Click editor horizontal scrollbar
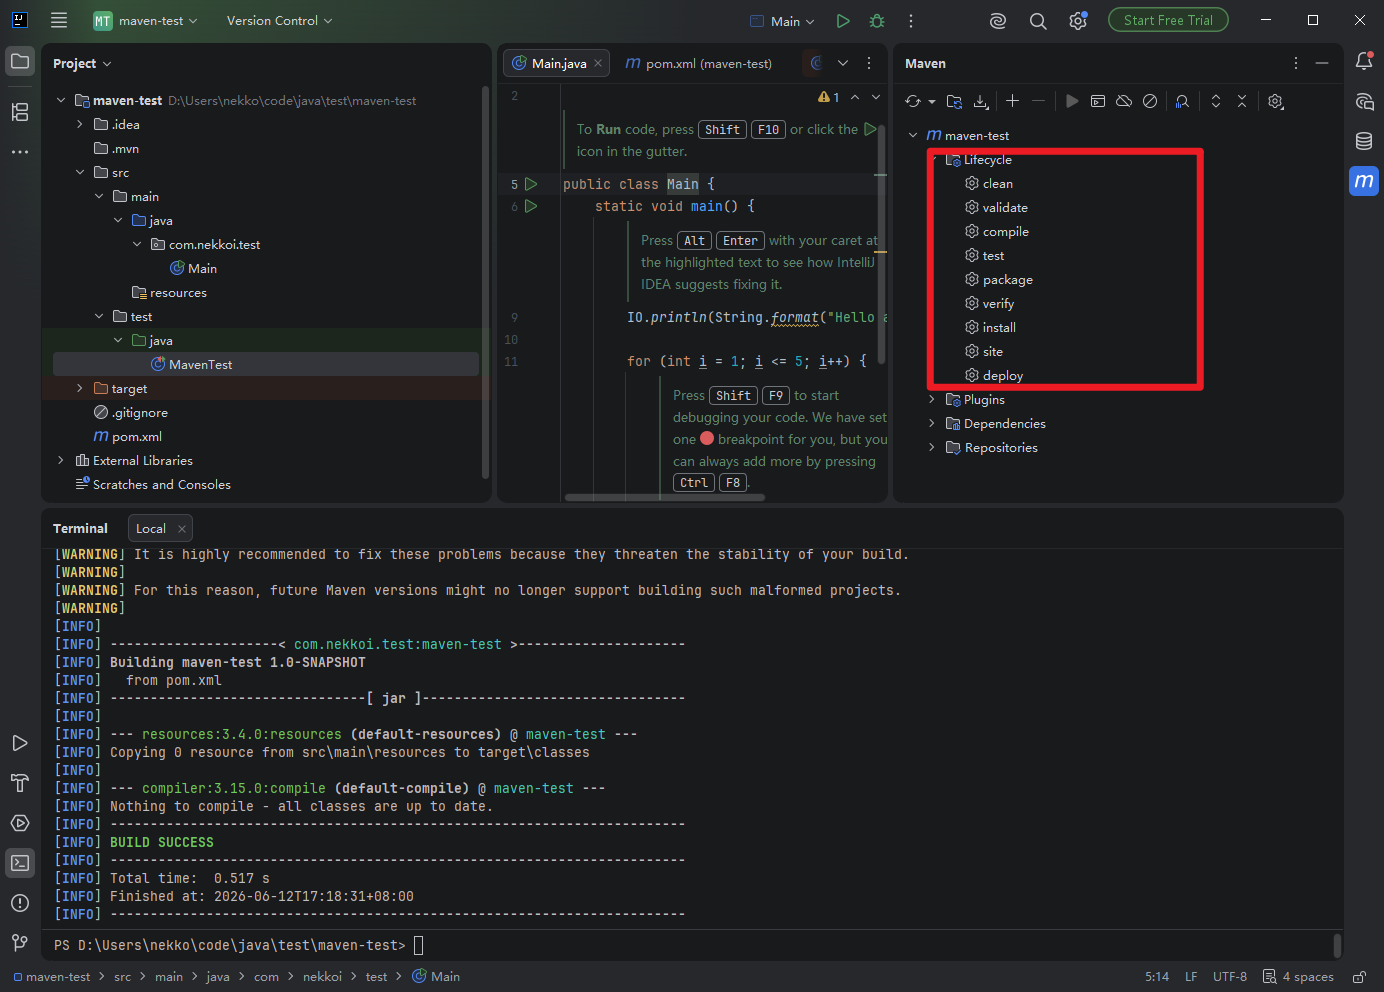 tap(664, 497)
